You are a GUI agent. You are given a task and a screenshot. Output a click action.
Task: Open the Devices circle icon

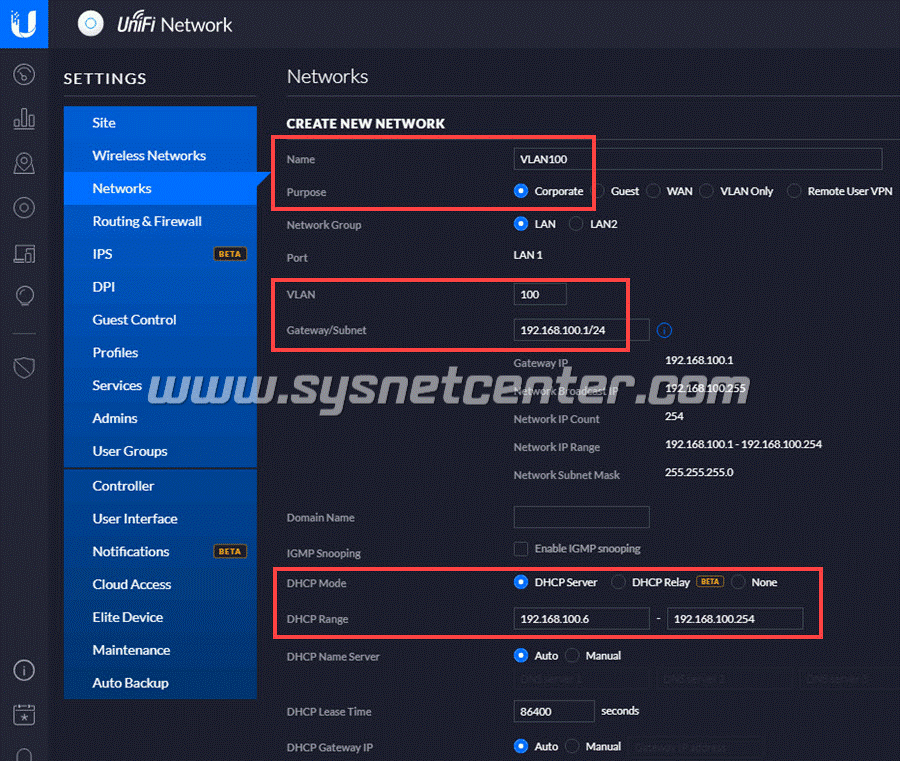tap(24, 208)
